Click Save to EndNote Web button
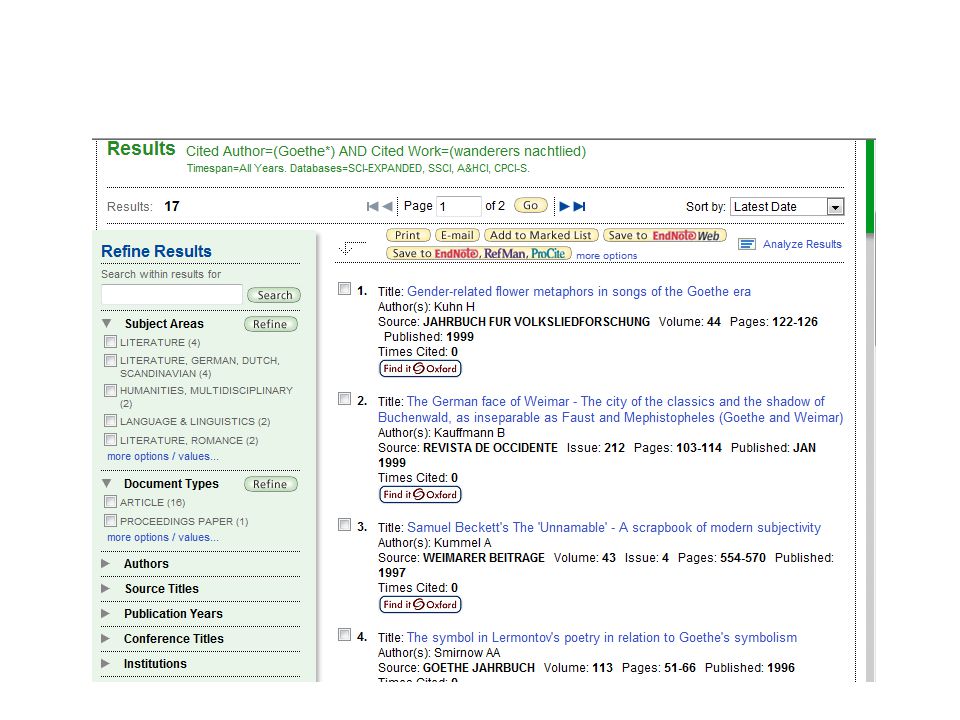Image resolution: width=960 pixels, height=720 pixels. [664, 235]
